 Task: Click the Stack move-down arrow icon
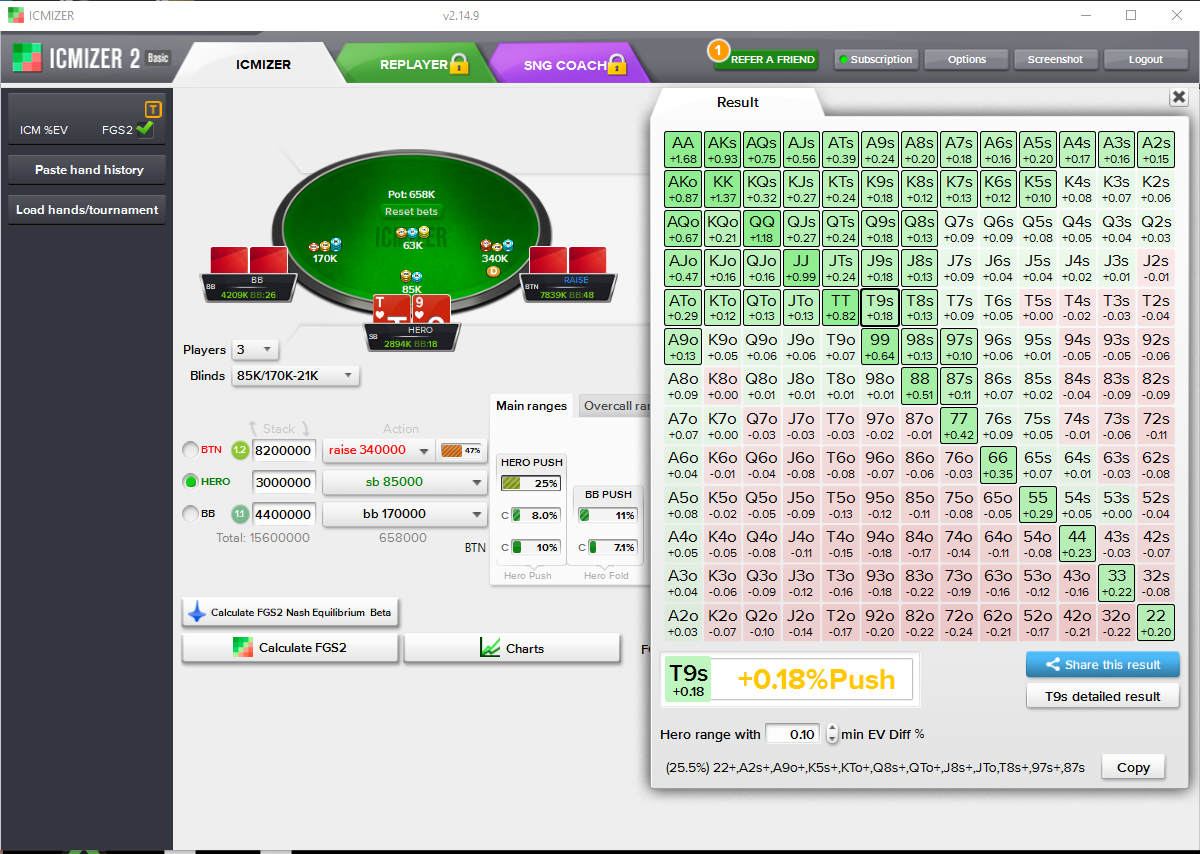pyautogui.click(x=306, y=428)
